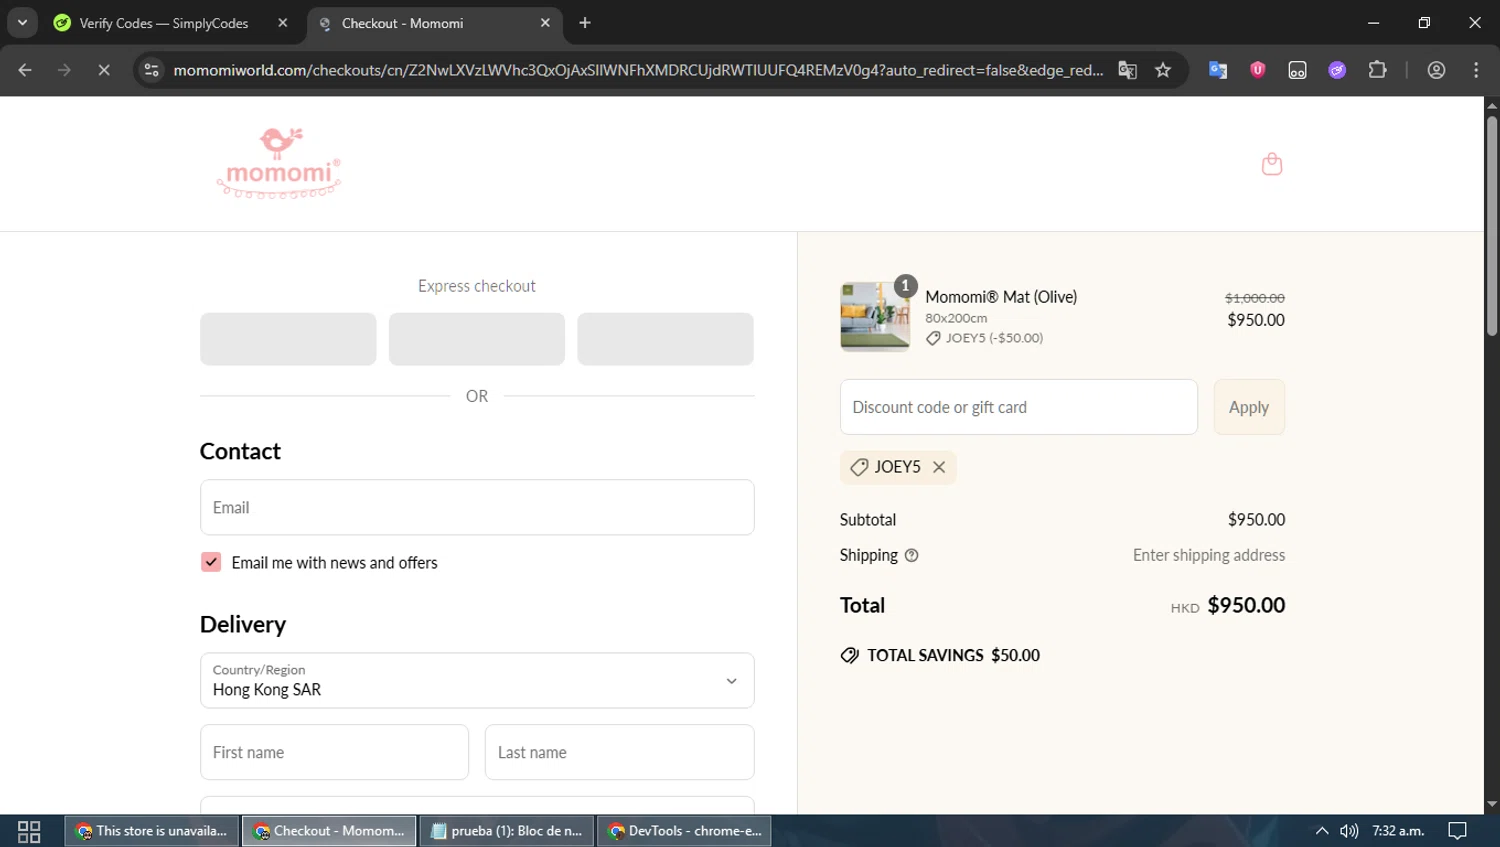Focus the Email input field
This screenshot has width=1500, height=847.
coord(477,507)
